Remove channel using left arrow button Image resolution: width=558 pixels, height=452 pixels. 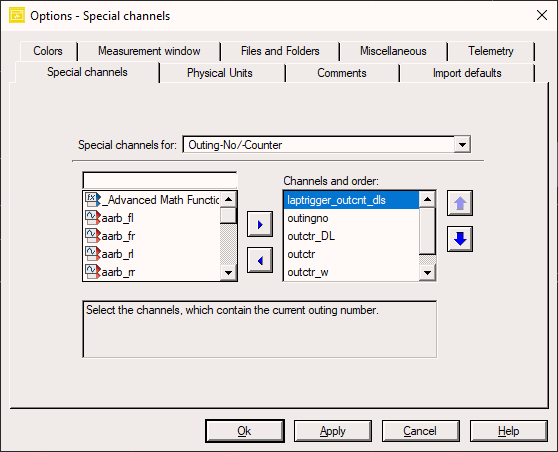tap(260, 260)
